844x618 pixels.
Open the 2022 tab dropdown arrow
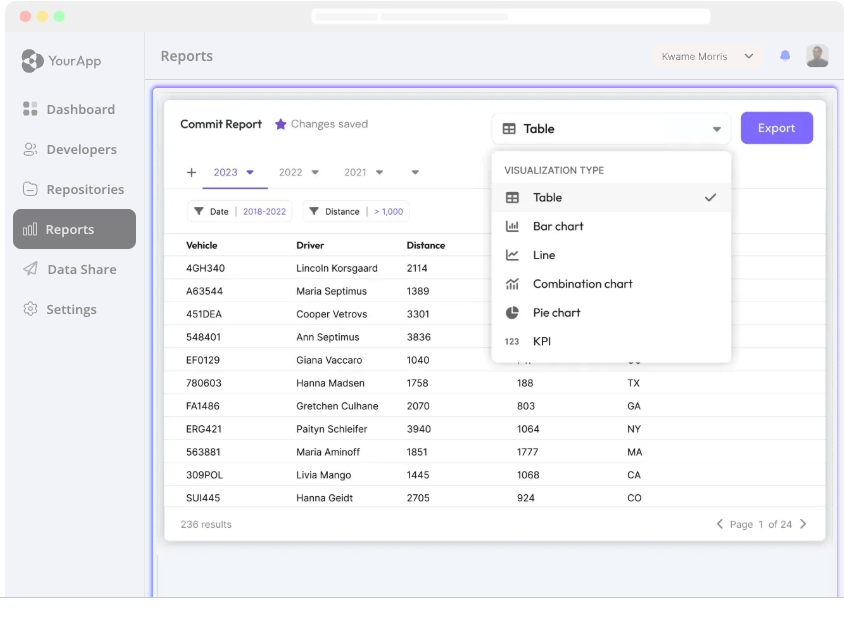(315, 172)
